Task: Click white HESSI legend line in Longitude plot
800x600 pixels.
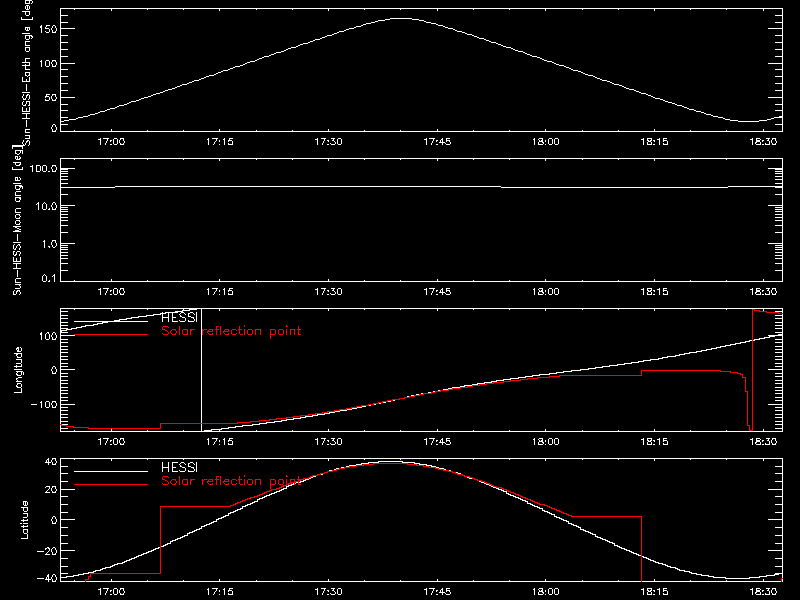Action: point(111,321)
